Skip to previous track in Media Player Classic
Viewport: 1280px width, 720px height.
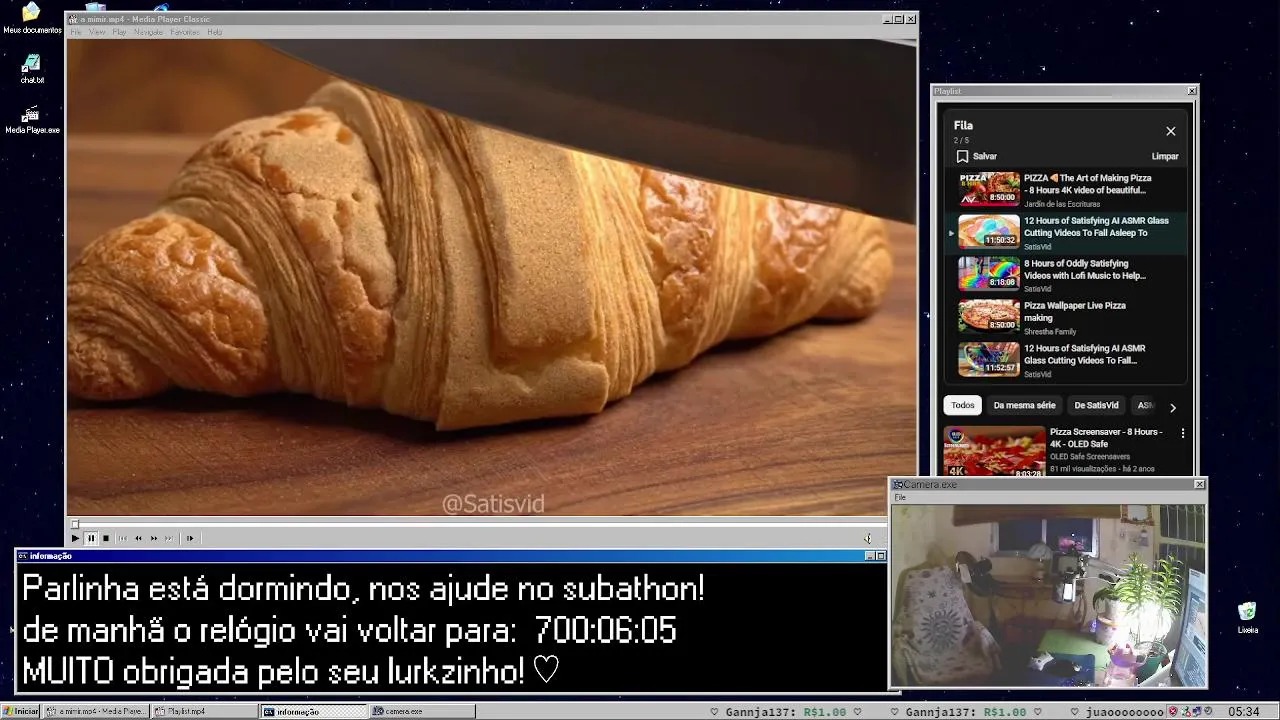pyautogui.click(x=123, y=538)
